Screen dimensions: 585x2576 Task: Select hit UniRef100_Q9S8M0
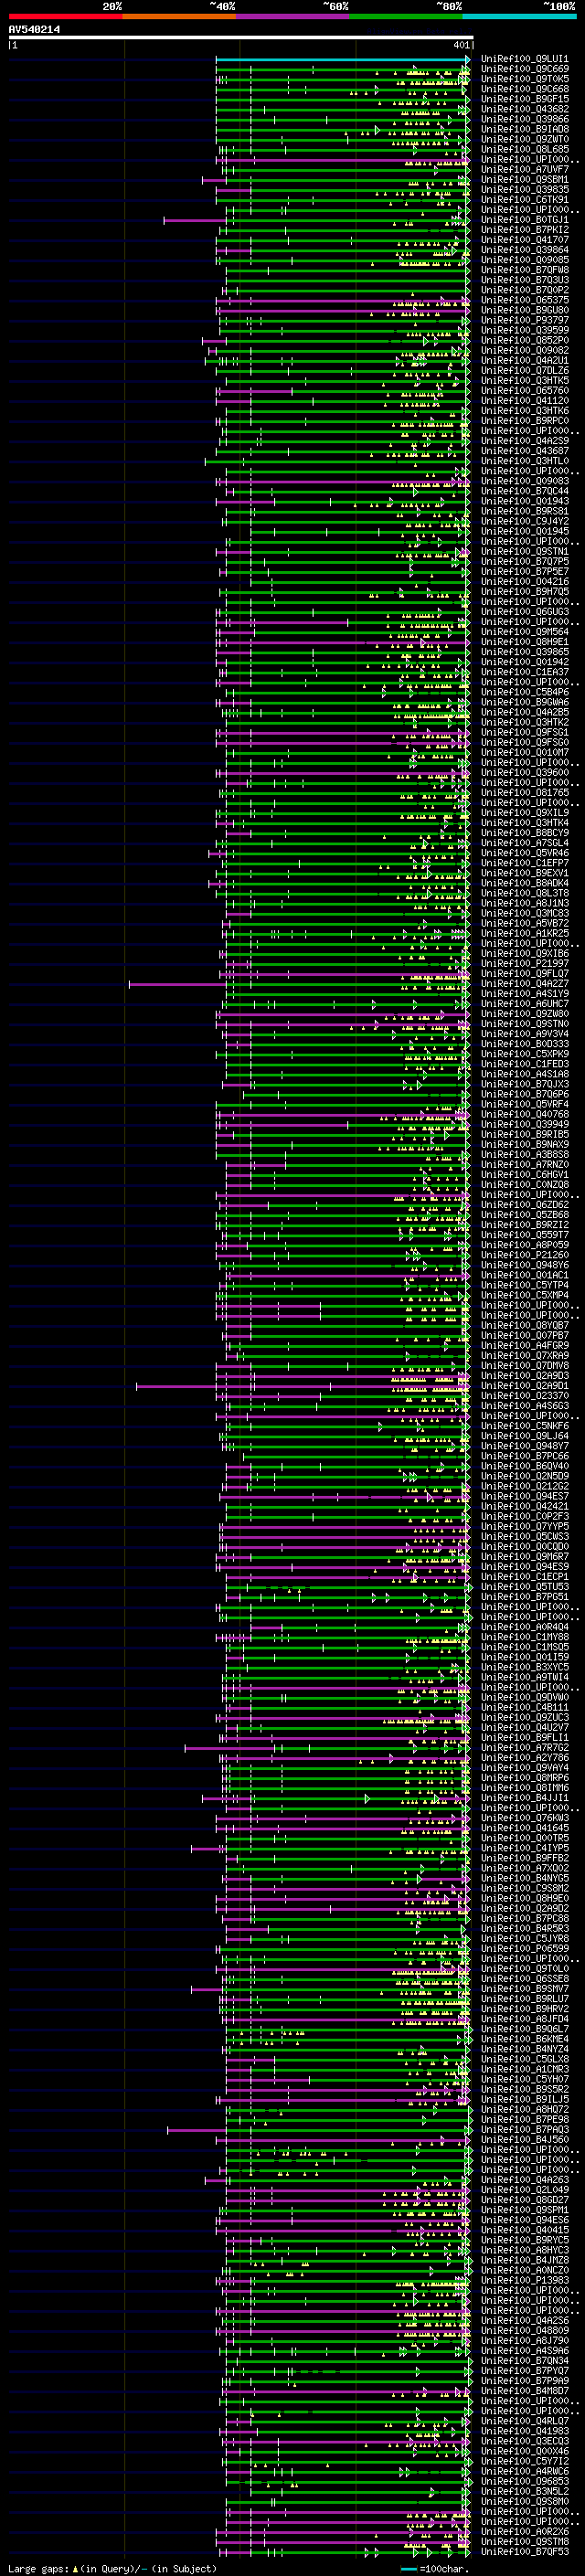click(x=525, y=2501)
